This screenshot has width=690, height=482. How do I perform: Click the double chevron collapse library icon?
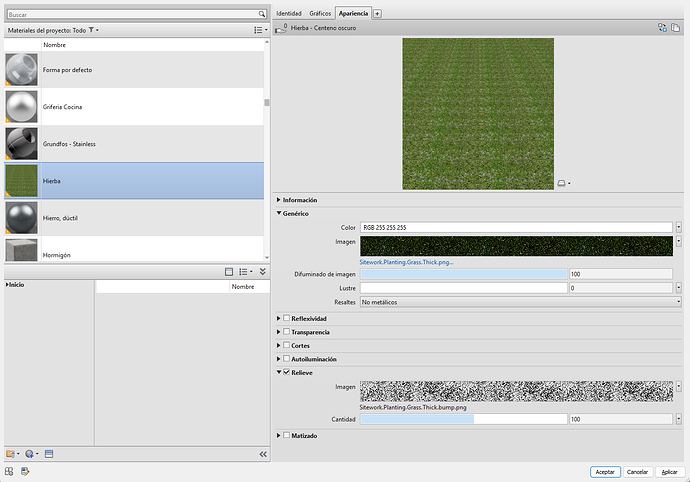[x=263, y=272]
